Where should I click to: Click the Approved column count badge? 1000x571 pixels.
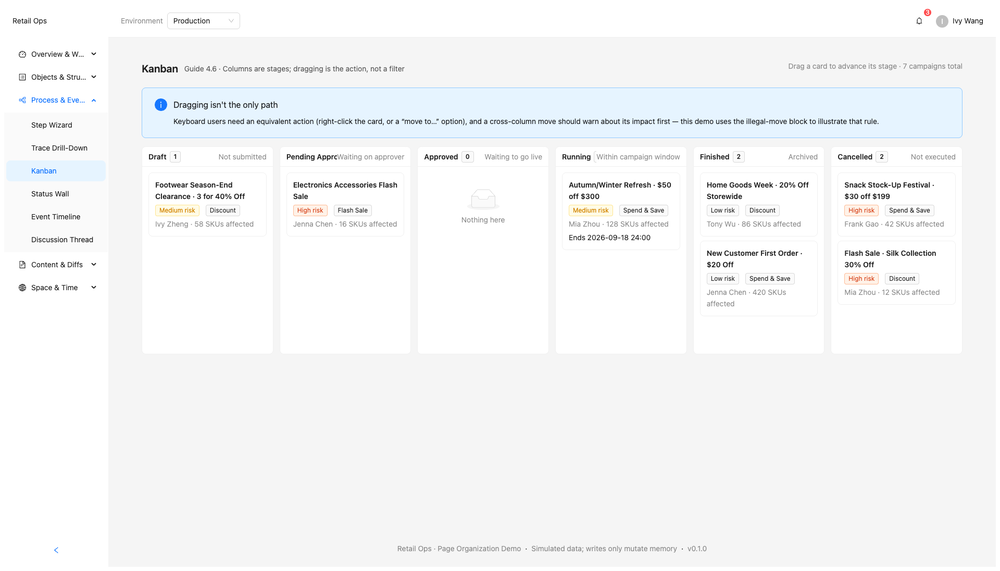(467, 157)
